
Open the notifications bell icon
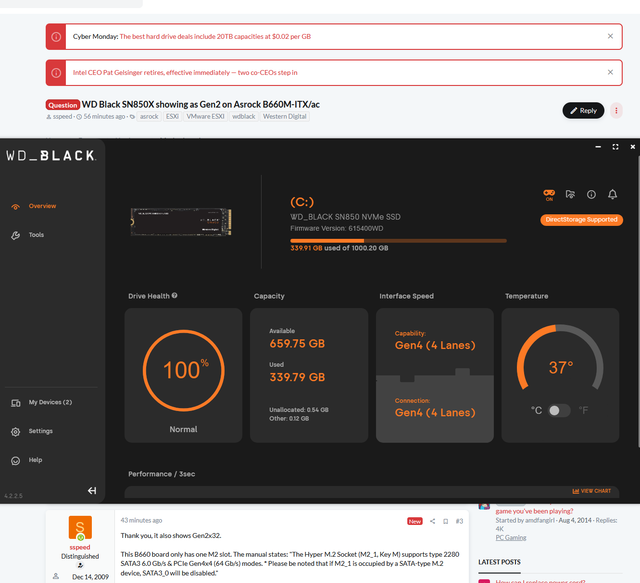click(x=612, y=194)
